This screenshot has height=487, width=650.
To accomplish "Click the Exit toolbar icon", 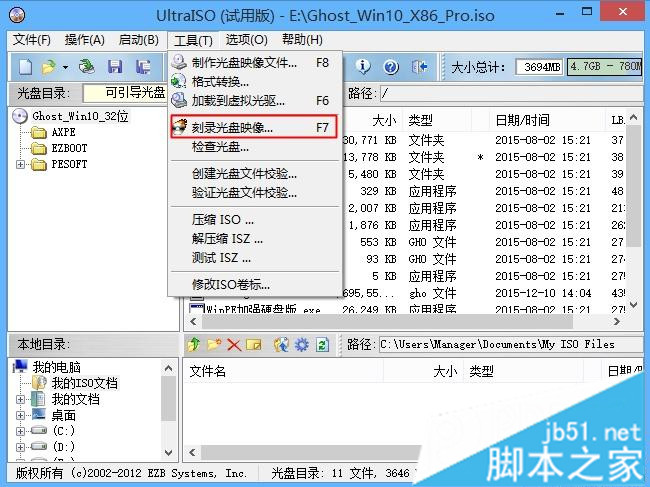I will 420,66.
